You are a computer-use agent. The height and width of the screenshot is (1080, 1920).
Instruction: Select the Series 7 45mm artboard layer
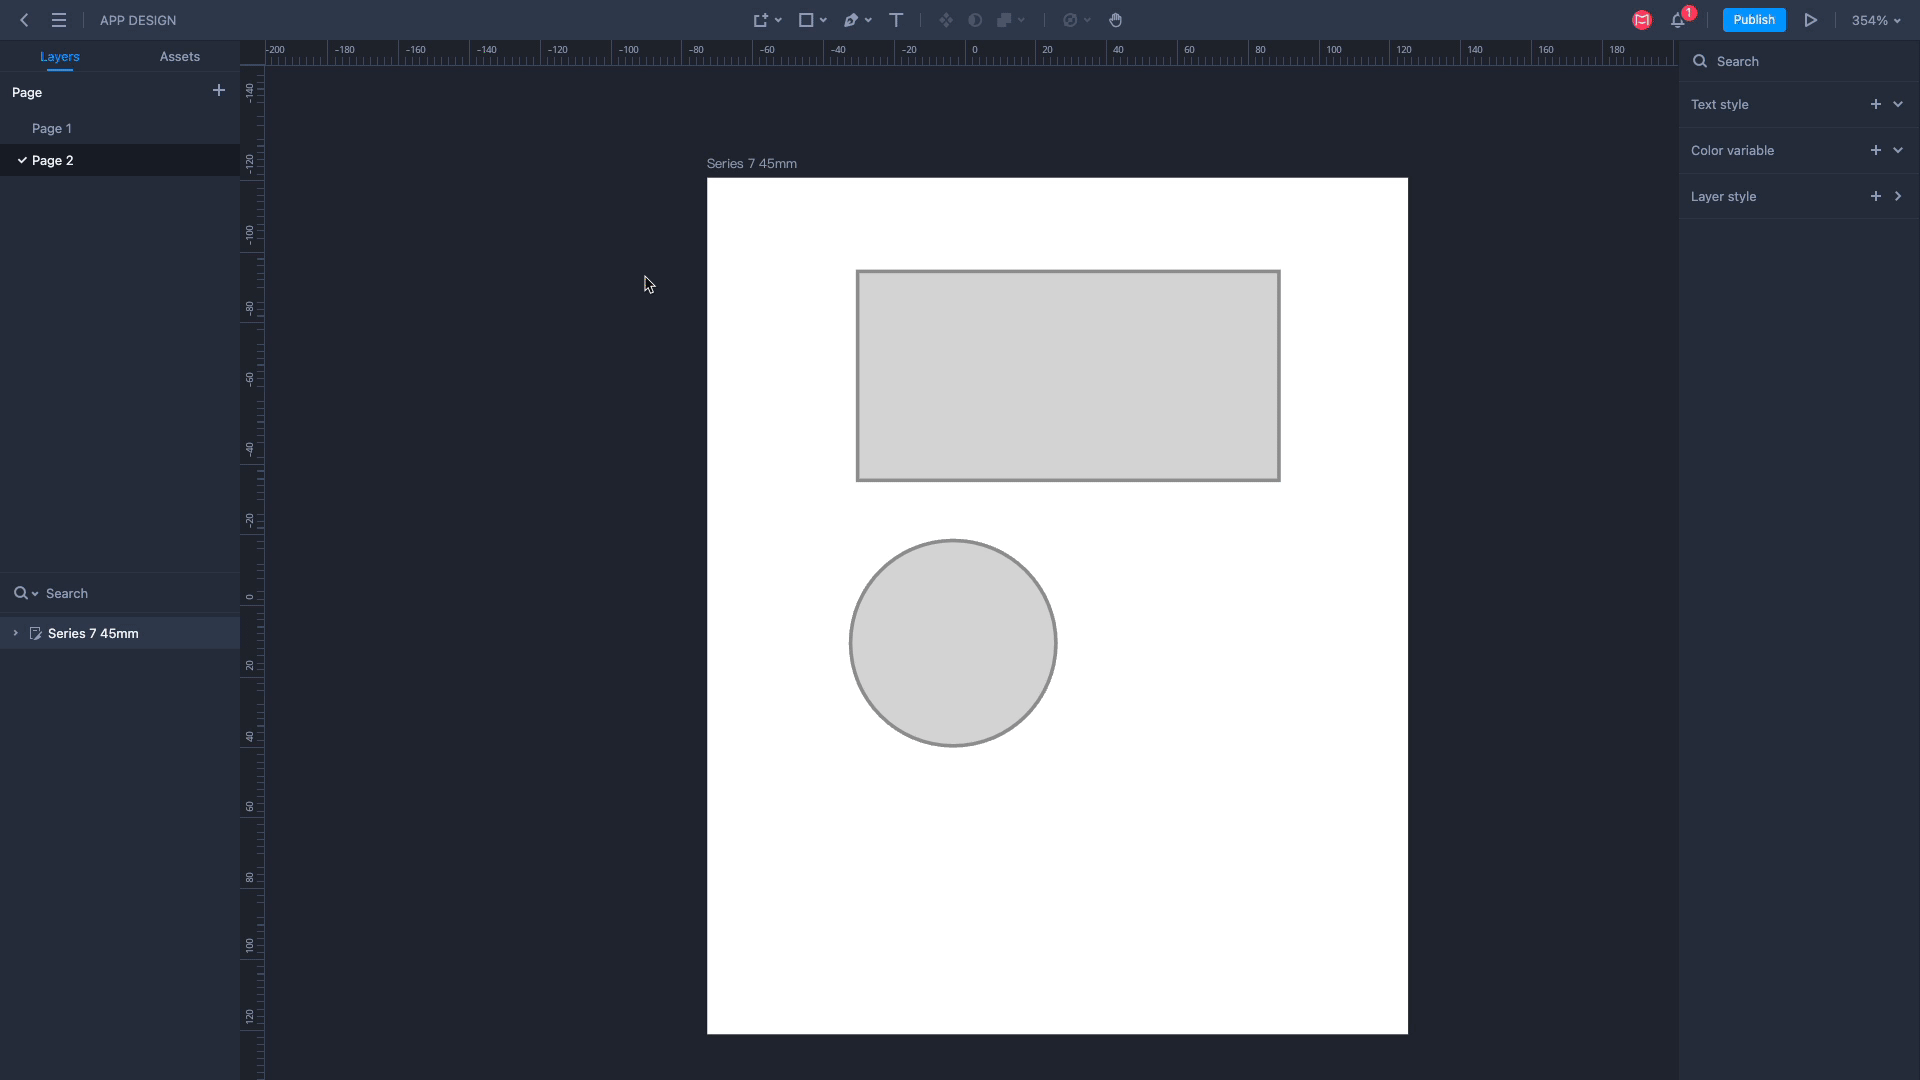tap(120, 633)
